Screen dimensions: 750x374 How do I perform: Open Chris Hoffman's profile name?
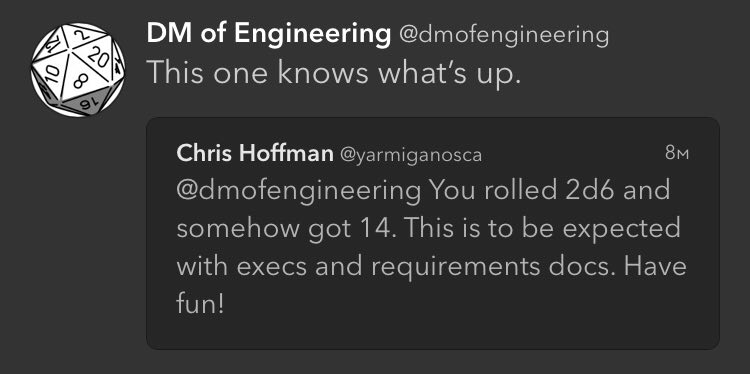tap(255, 154)
